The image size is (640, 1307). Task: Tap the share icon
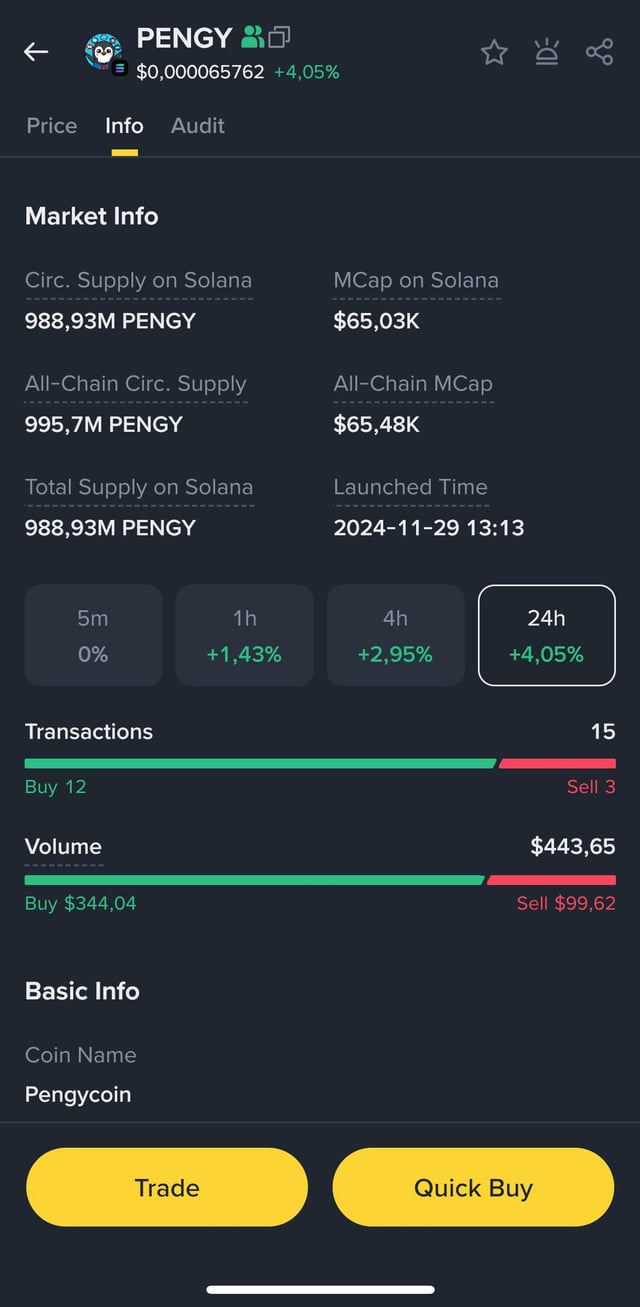coord(599,52)
